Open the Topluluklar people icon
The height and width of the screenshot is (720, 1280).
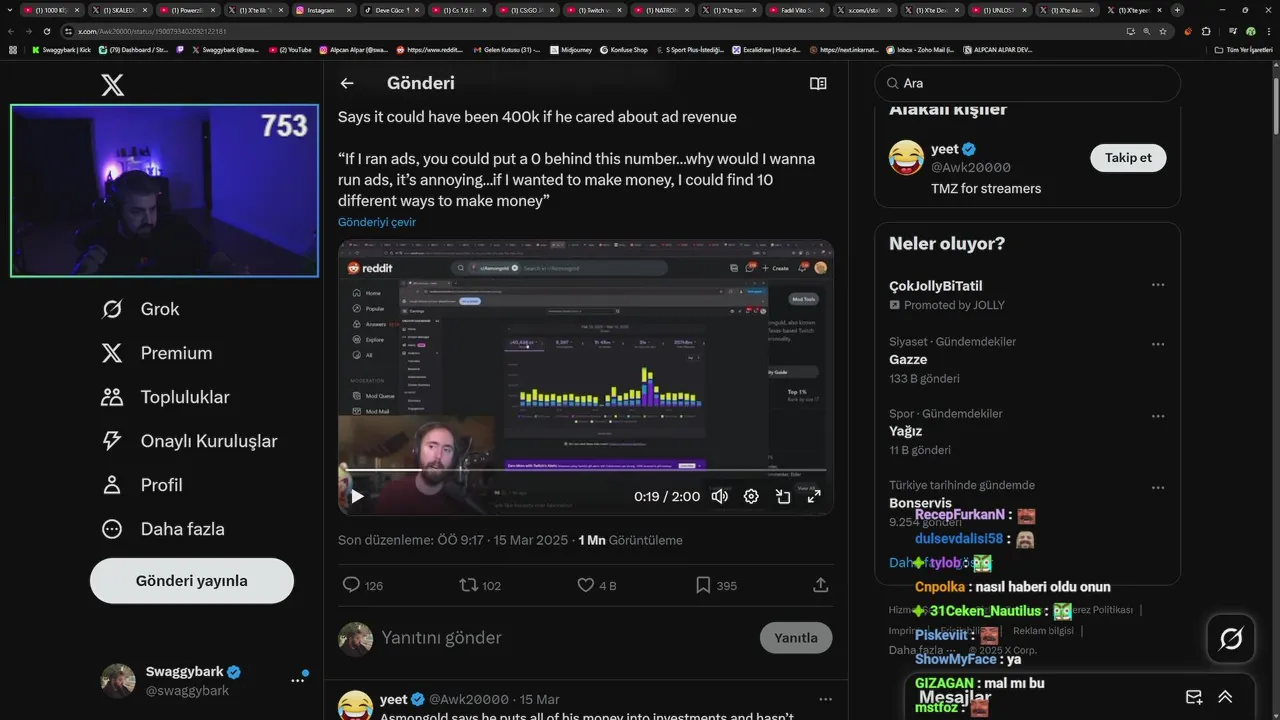coord(112,397)
